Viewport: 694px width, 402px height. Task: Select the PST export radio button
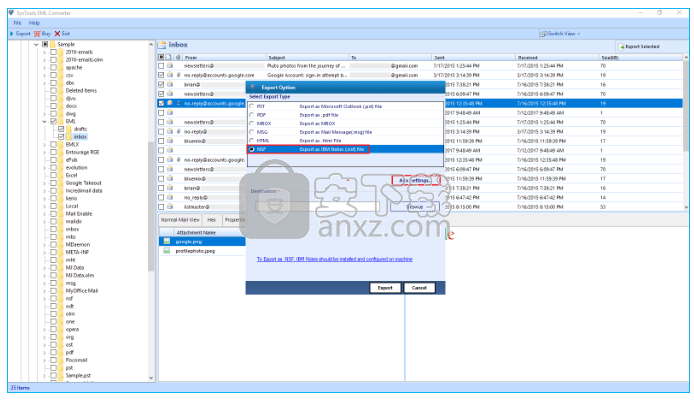coord(252,107)
